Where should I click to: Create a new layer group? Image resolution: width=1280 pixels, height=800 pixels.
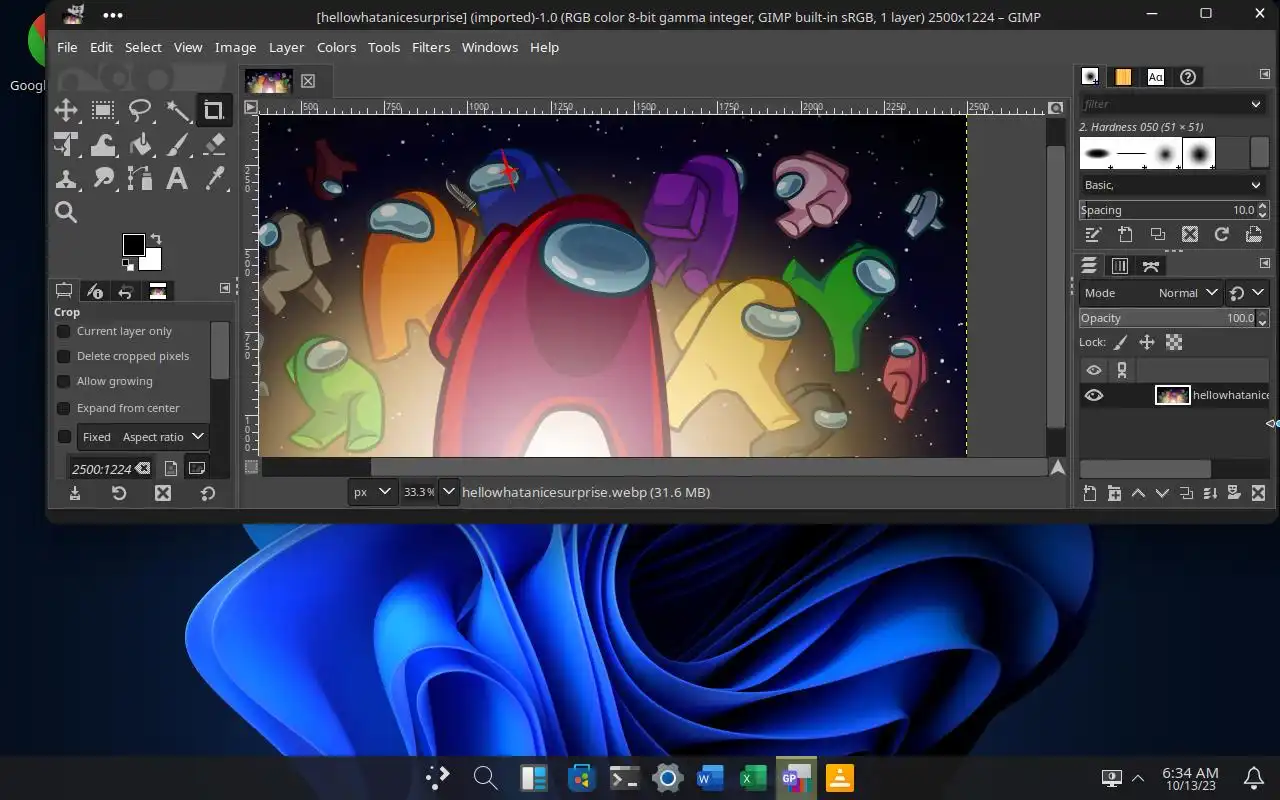click(1114, 493)
